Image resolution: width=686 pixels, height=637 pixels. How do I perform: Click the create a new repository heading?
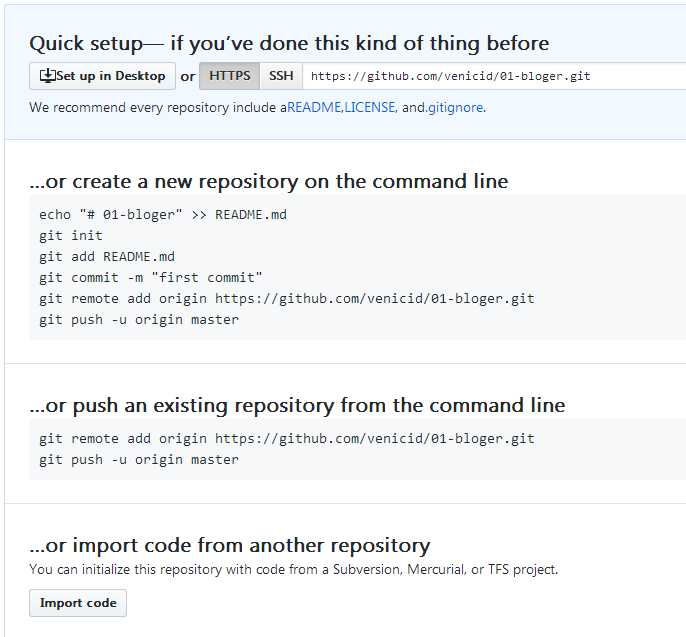[x=269, y=182]
